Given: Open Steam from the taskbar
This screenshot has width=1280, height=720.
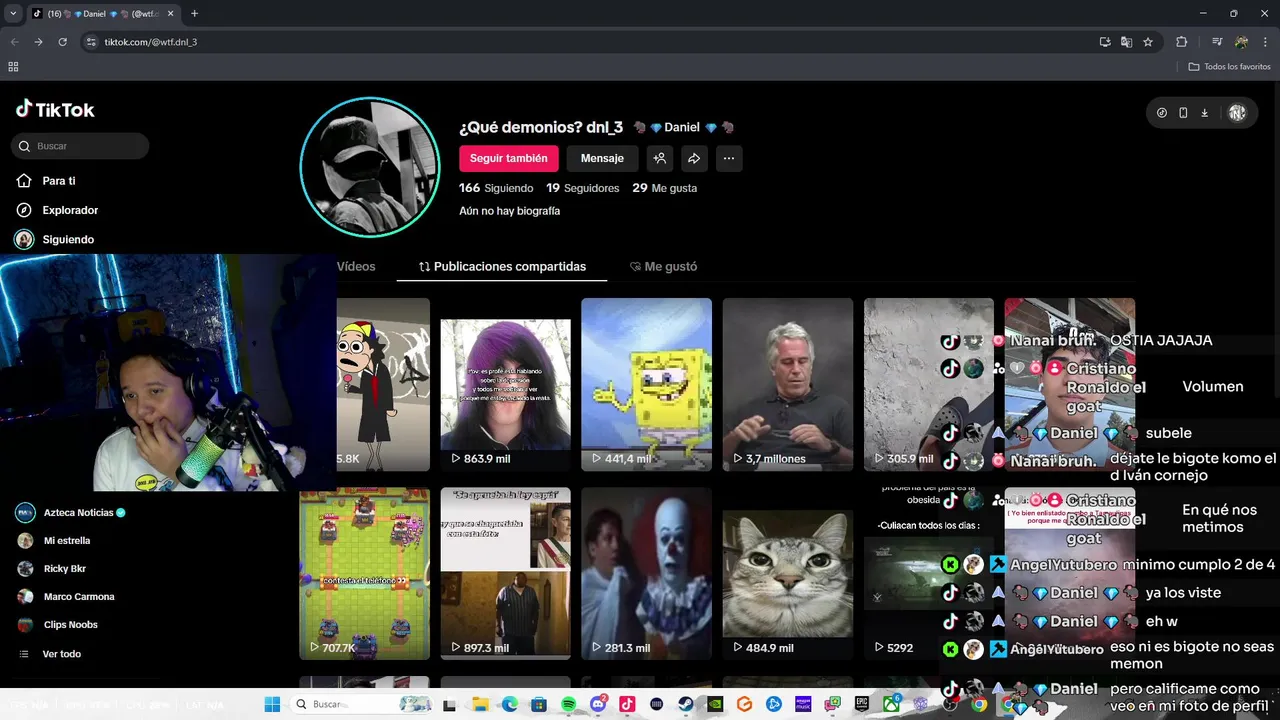Looking at the screenshot, I should [x=686, y=704].
